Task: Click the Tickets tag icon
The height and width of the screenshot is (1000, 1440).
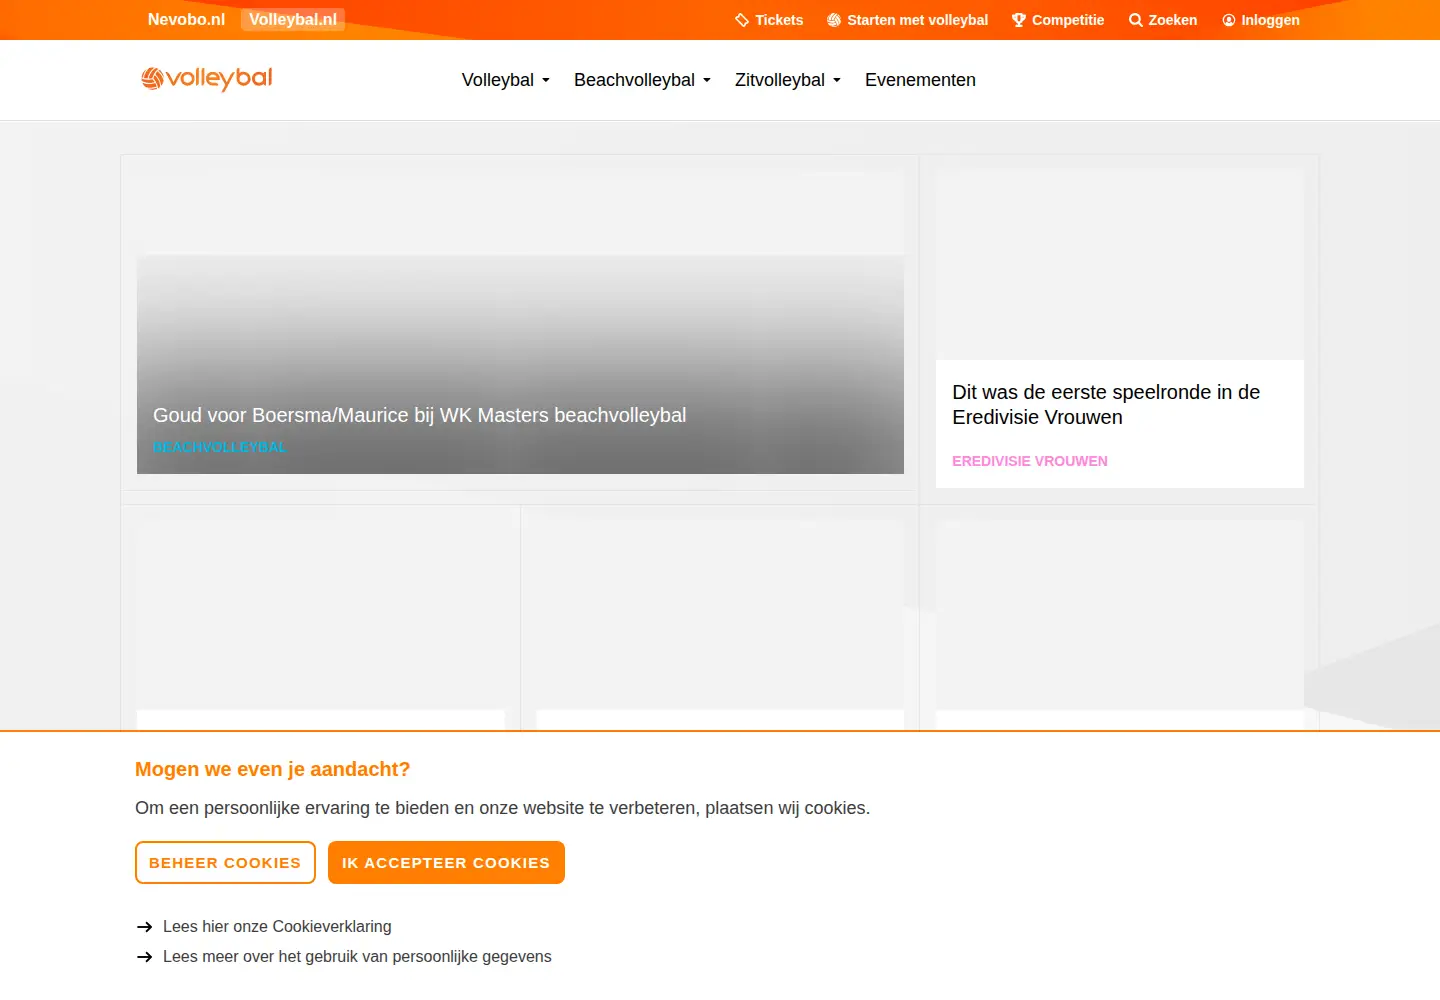Action: coord(742,20)
